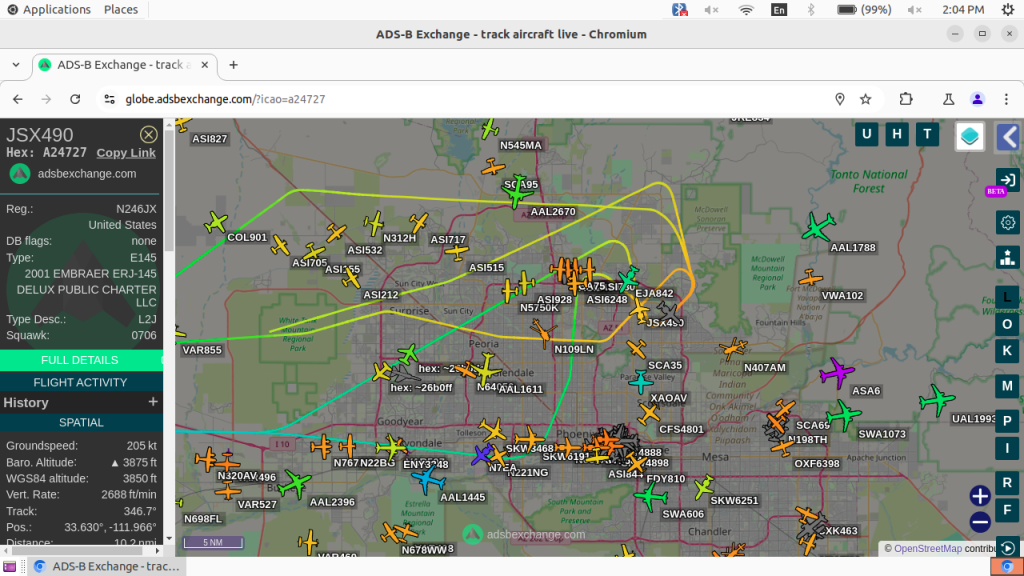Click the N545MA aircraft label
Screen dimensions: 1024x576
pyautogui.click(x=520, y=145)
